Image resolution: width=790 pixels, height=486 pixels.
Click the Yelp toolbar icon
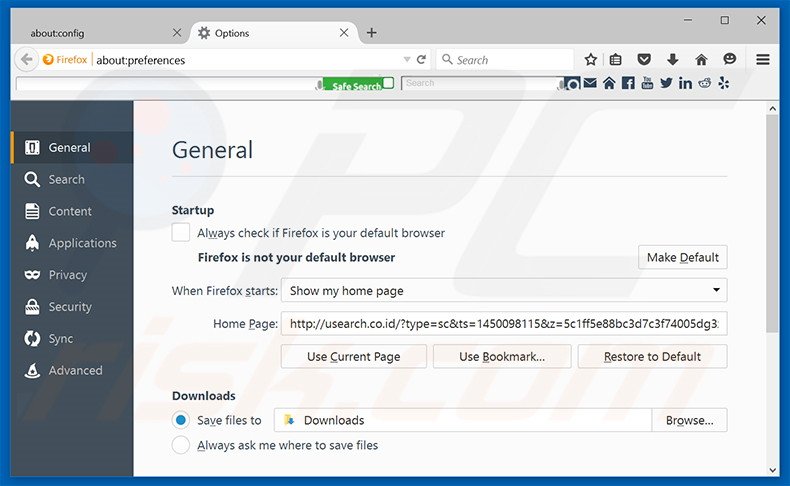click(723, 83)
